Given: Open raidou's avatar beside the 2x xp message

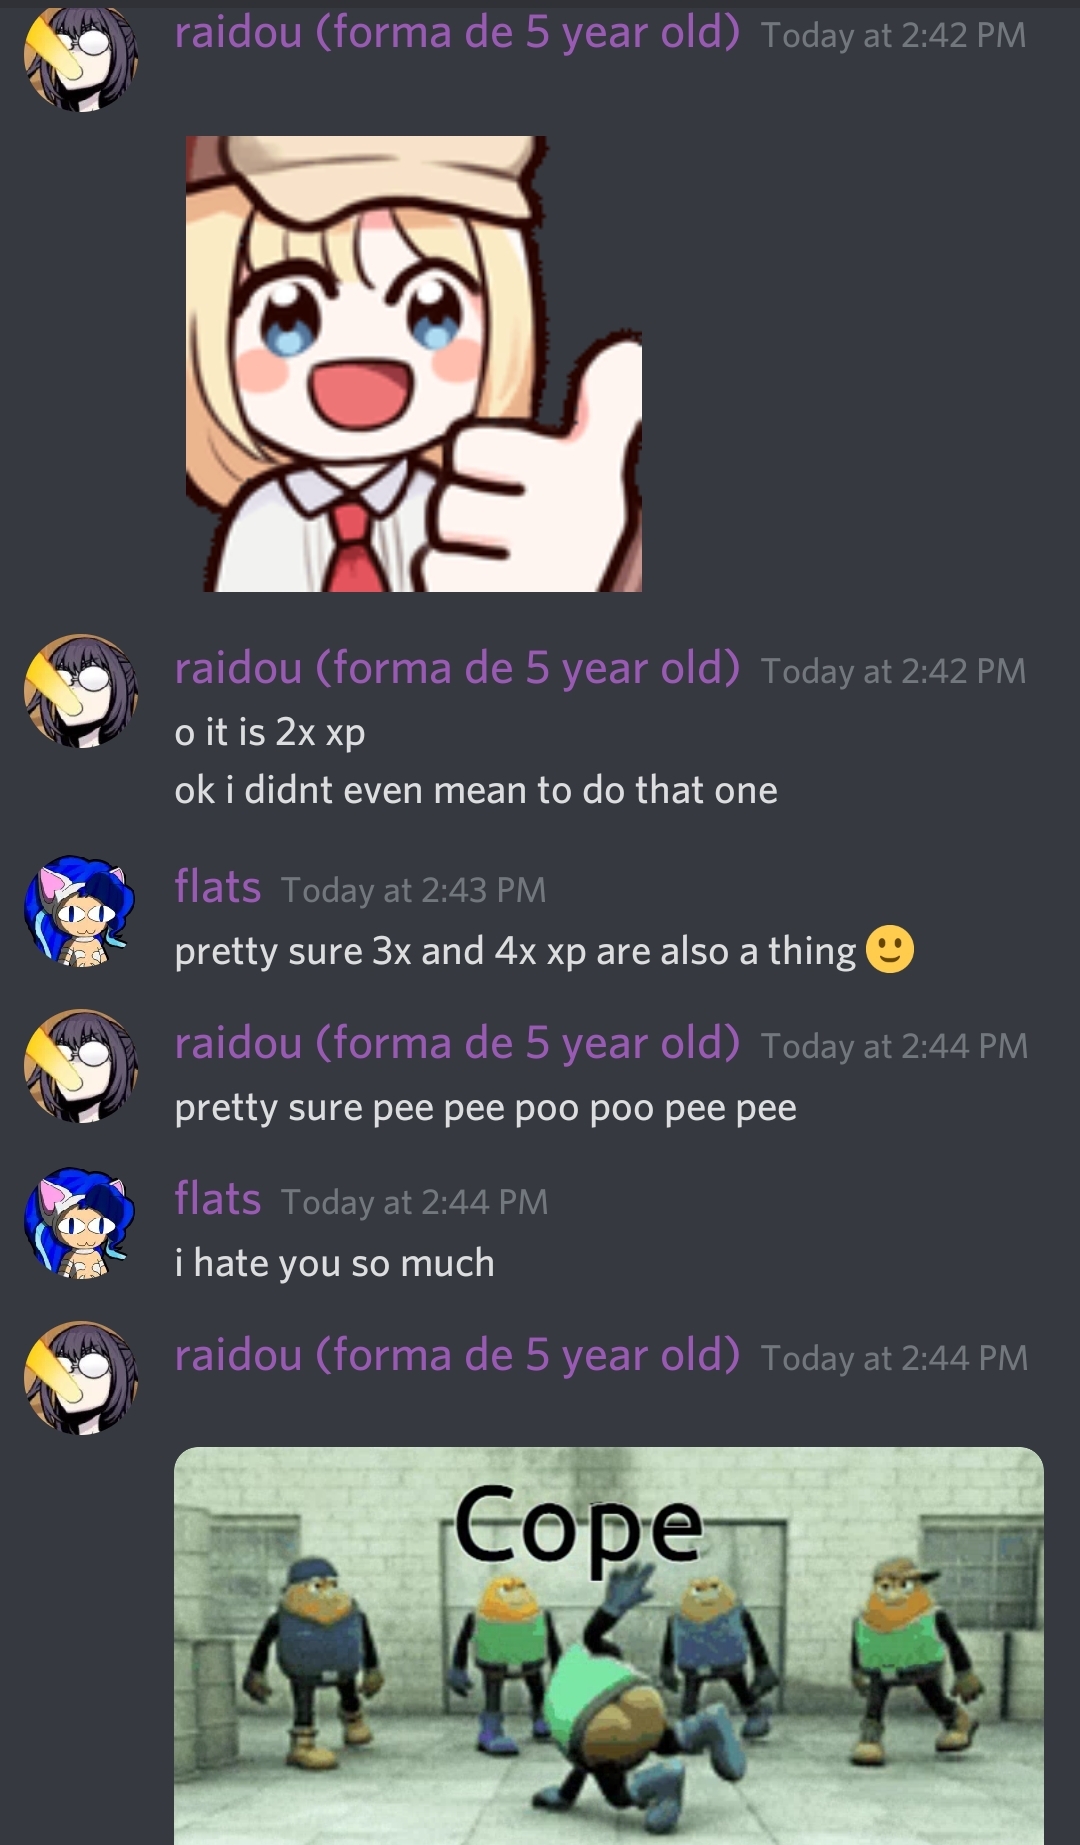Looking at the screenshot, I should pyautogui.click(x=81, y=691).
